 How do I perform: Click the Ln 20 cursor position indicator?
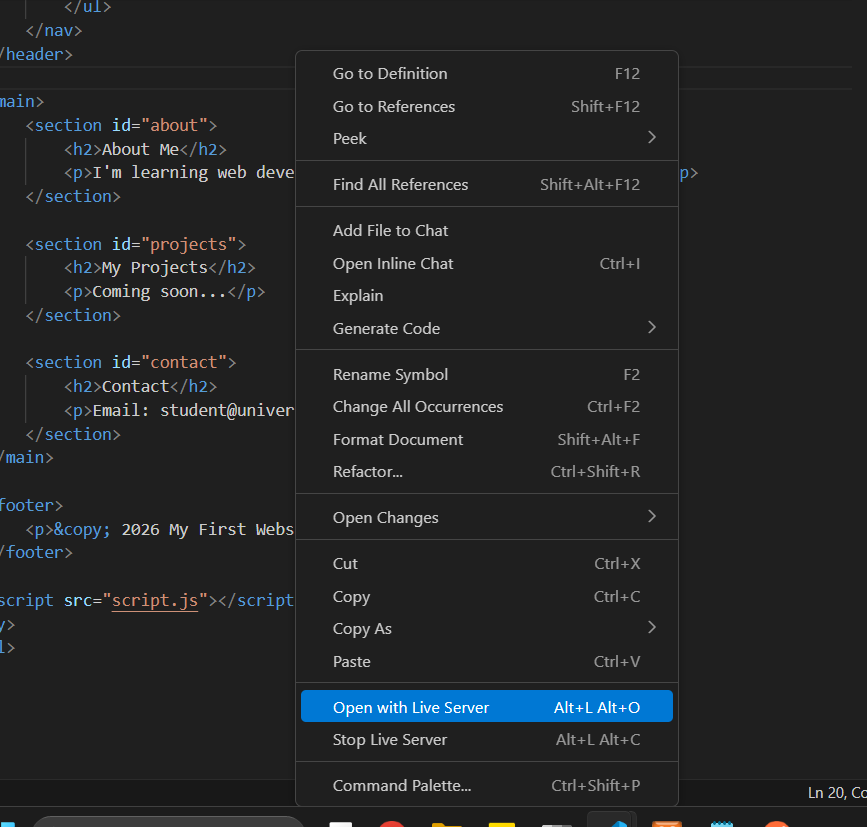pos(835,793)
